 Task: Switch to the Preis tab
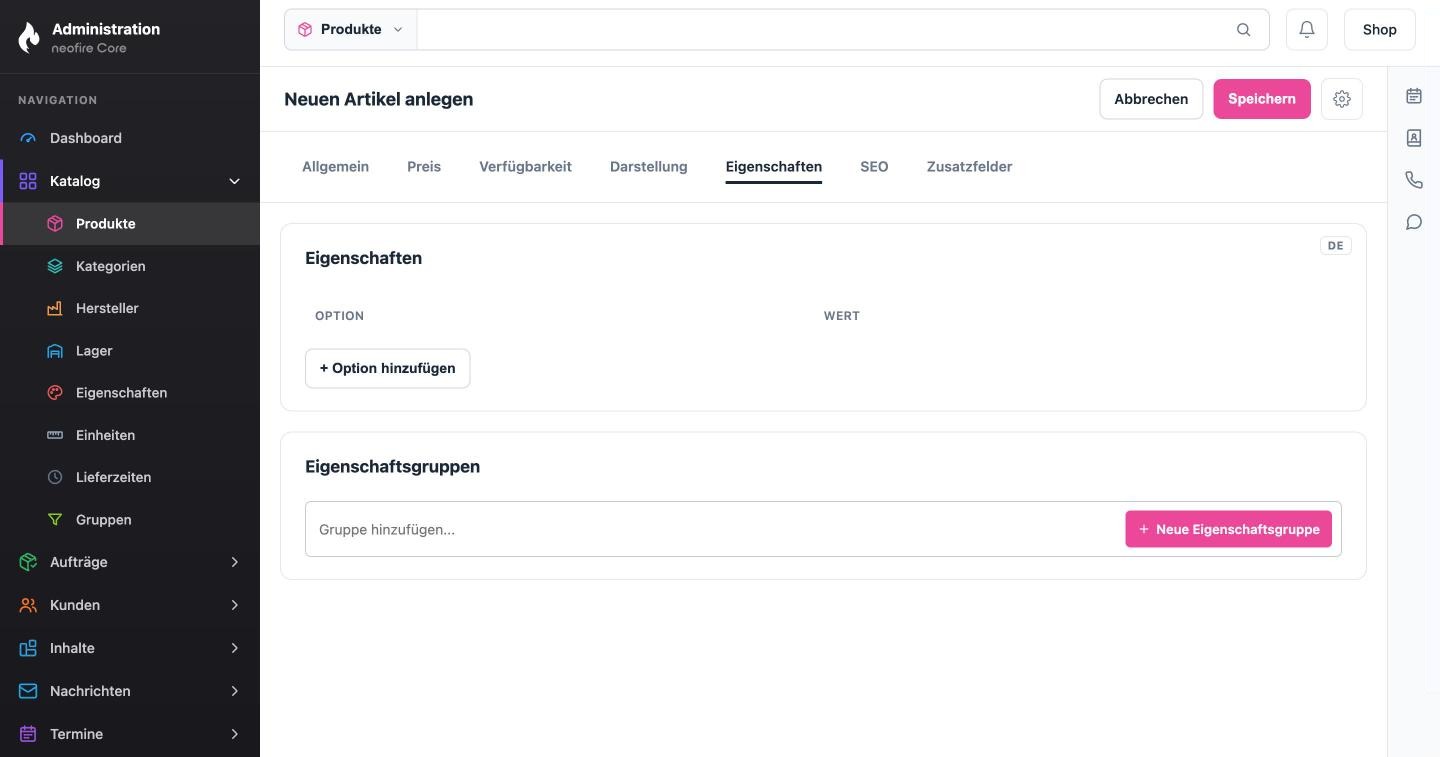click(424, 167)
